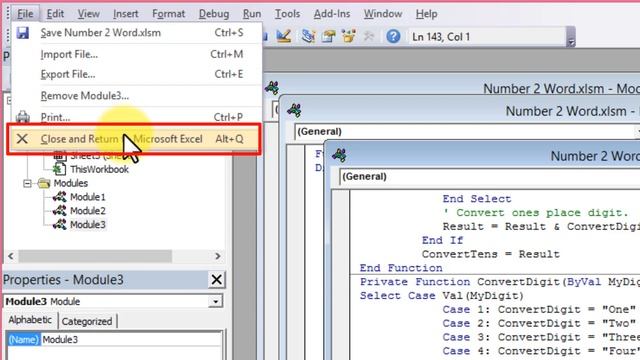Select Module1 in the project tree
Image resolution: width=640 pixels, height=360 pixels.
(x=88, y=197)
